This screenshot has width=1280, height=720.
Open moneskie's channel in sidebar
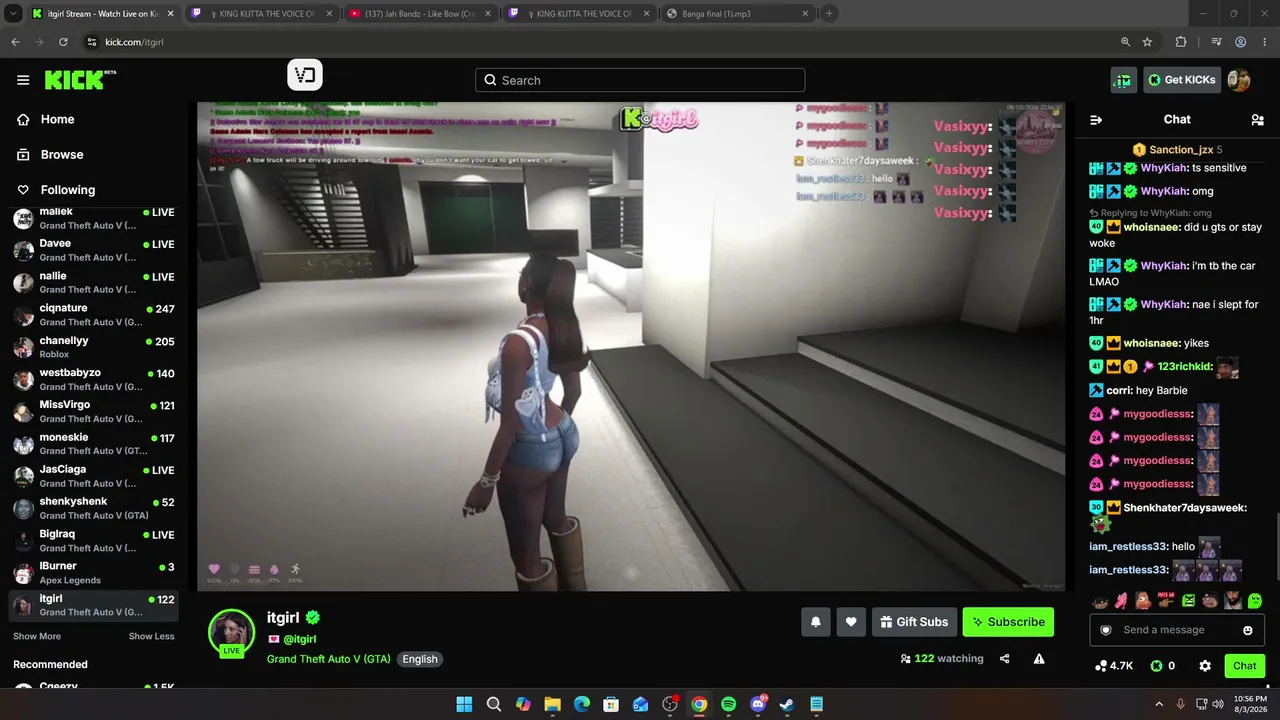94,444
